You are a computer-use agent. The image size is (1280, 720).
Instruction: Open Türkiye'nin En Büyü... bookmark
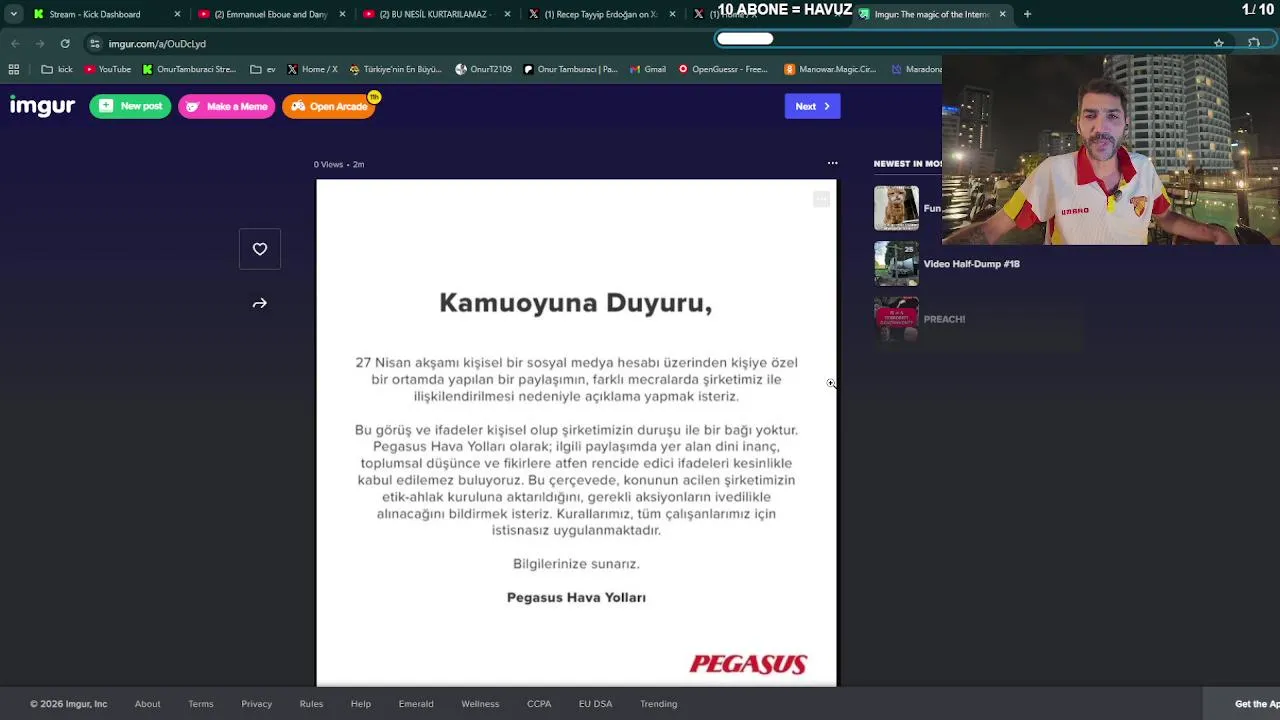[x=395, y=69]
